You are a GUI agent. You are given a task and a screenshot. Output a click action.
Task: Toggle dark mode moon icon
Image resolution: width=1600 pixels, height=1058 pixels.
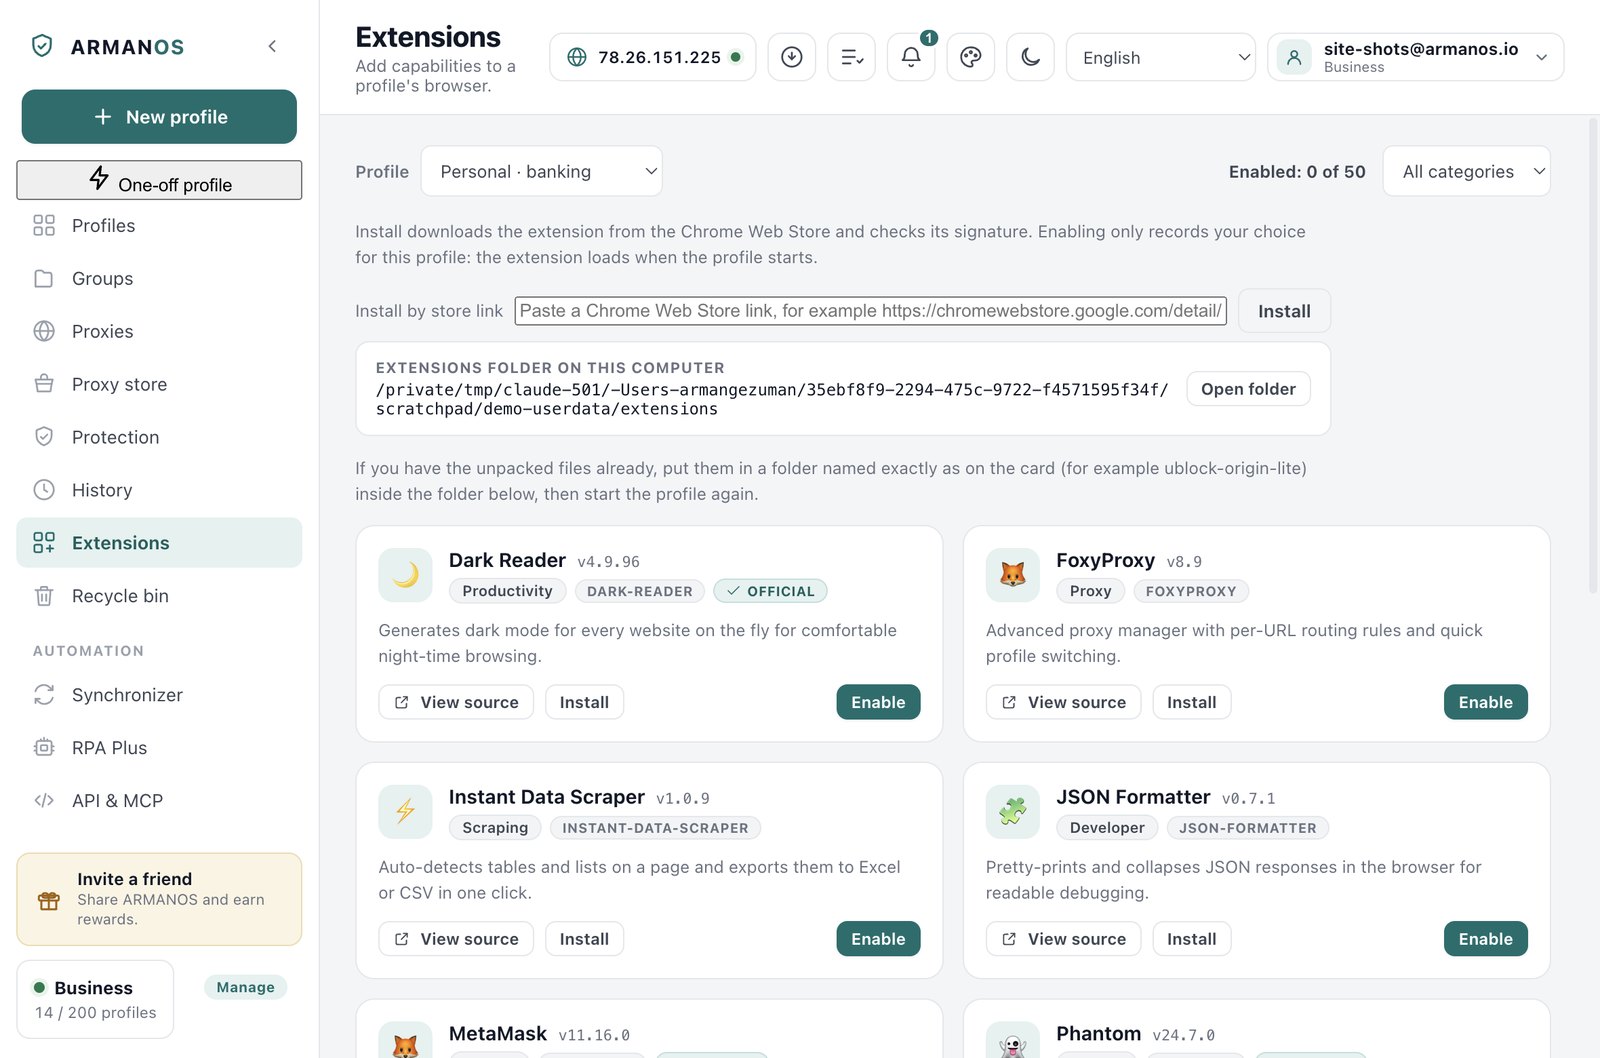(x=1031, y=57)
